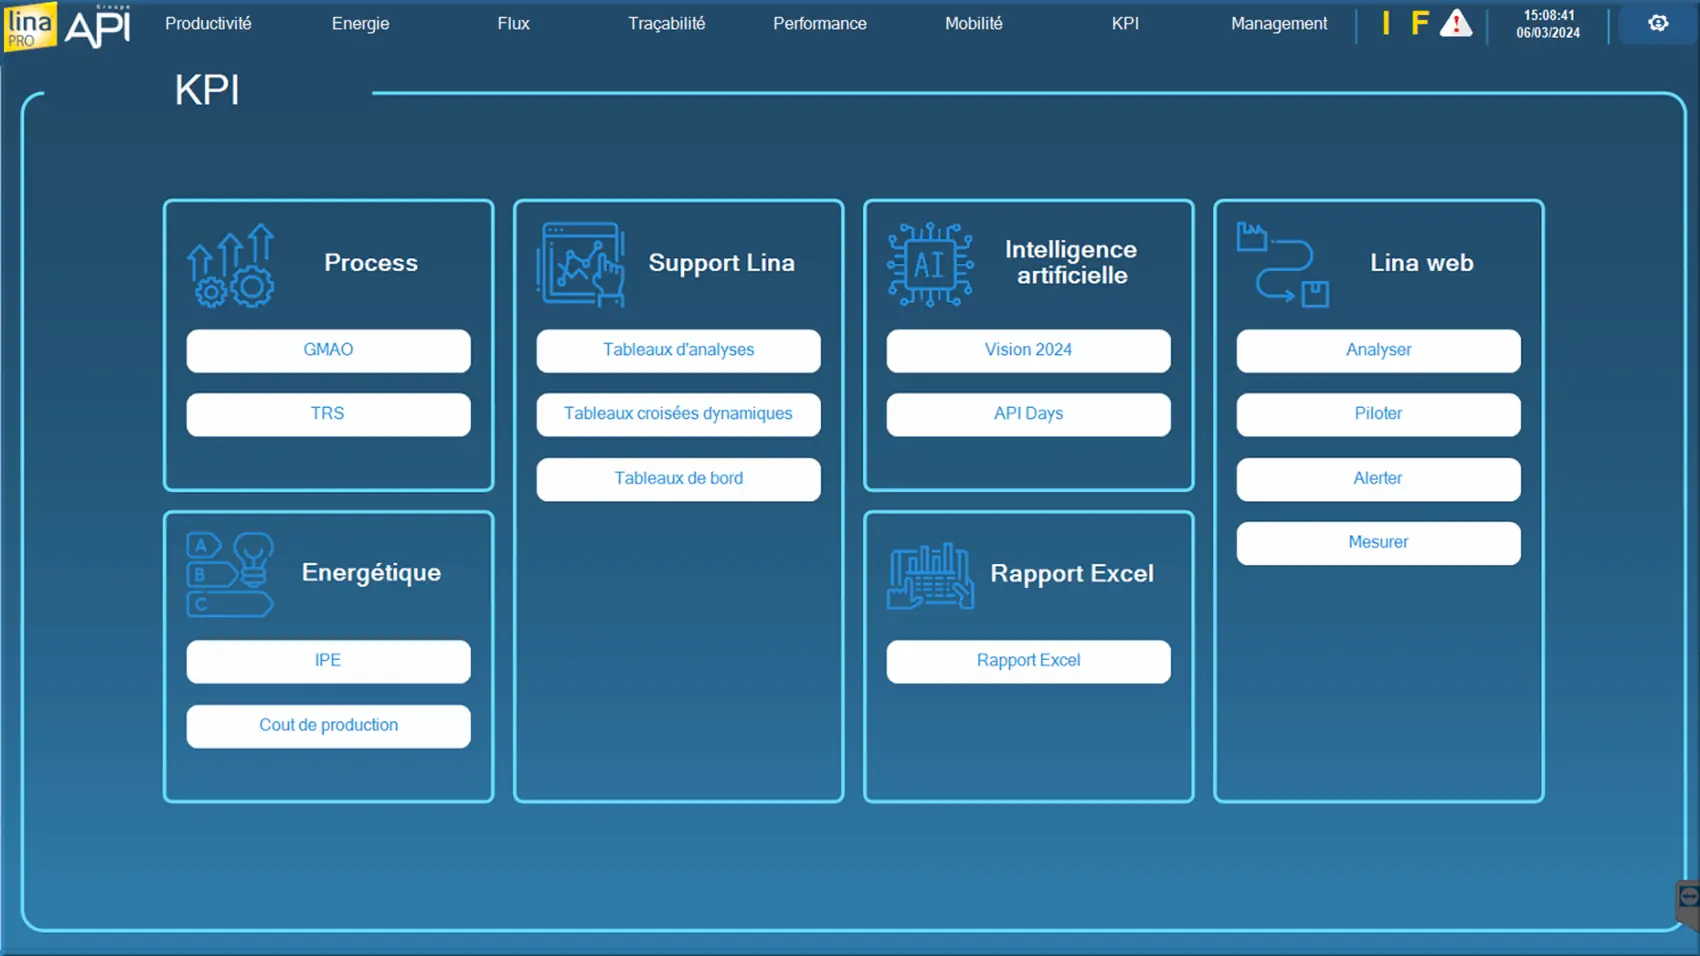Click the yellow F indicator
The height and width of the screenshot is (956, 1700).
1419,23
